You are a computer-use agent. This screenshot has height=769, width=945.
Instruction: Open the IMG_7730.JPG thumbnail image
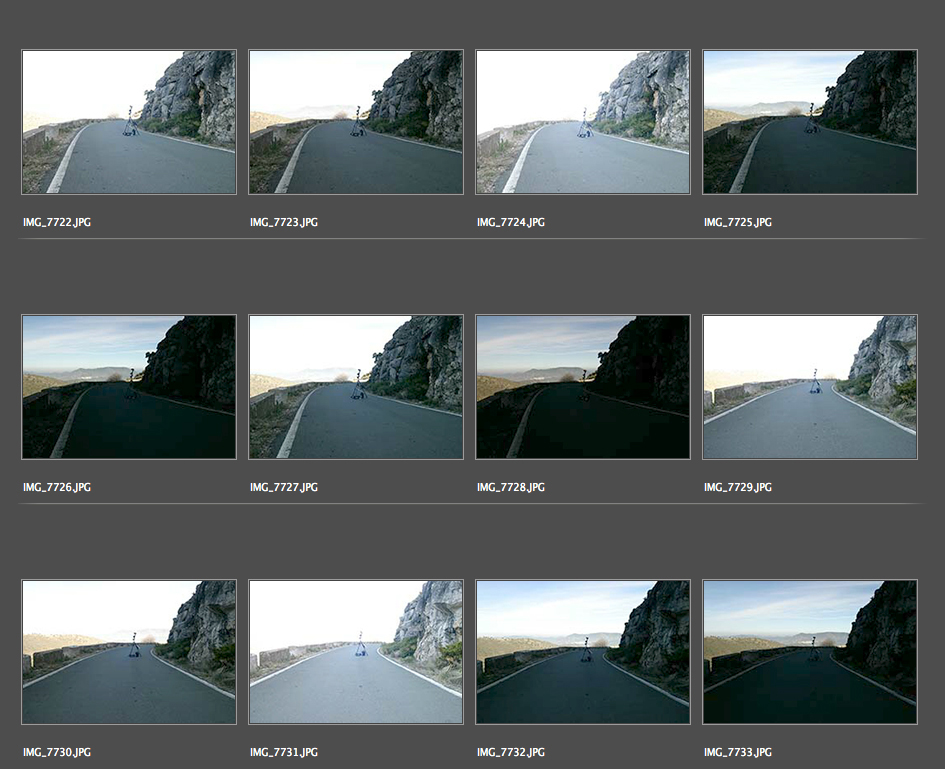click(x=129, y=652)
